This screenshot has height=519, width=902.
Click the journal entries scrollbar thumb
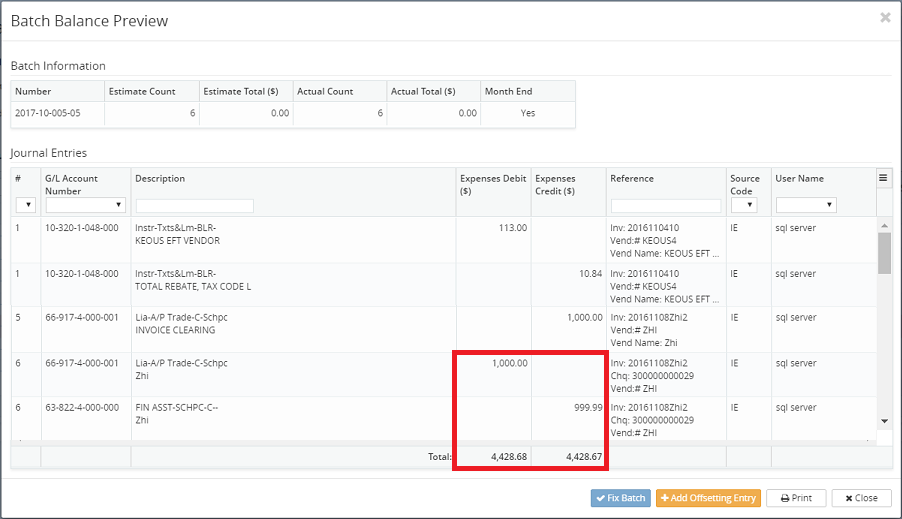point(883,252)
